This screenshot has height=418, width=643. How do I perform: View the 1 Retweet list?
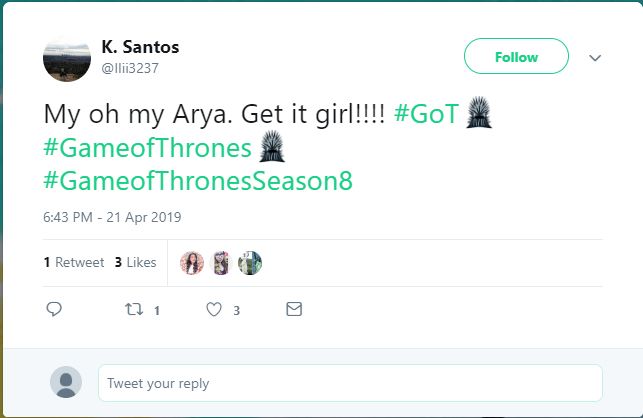tap(74, 262)
